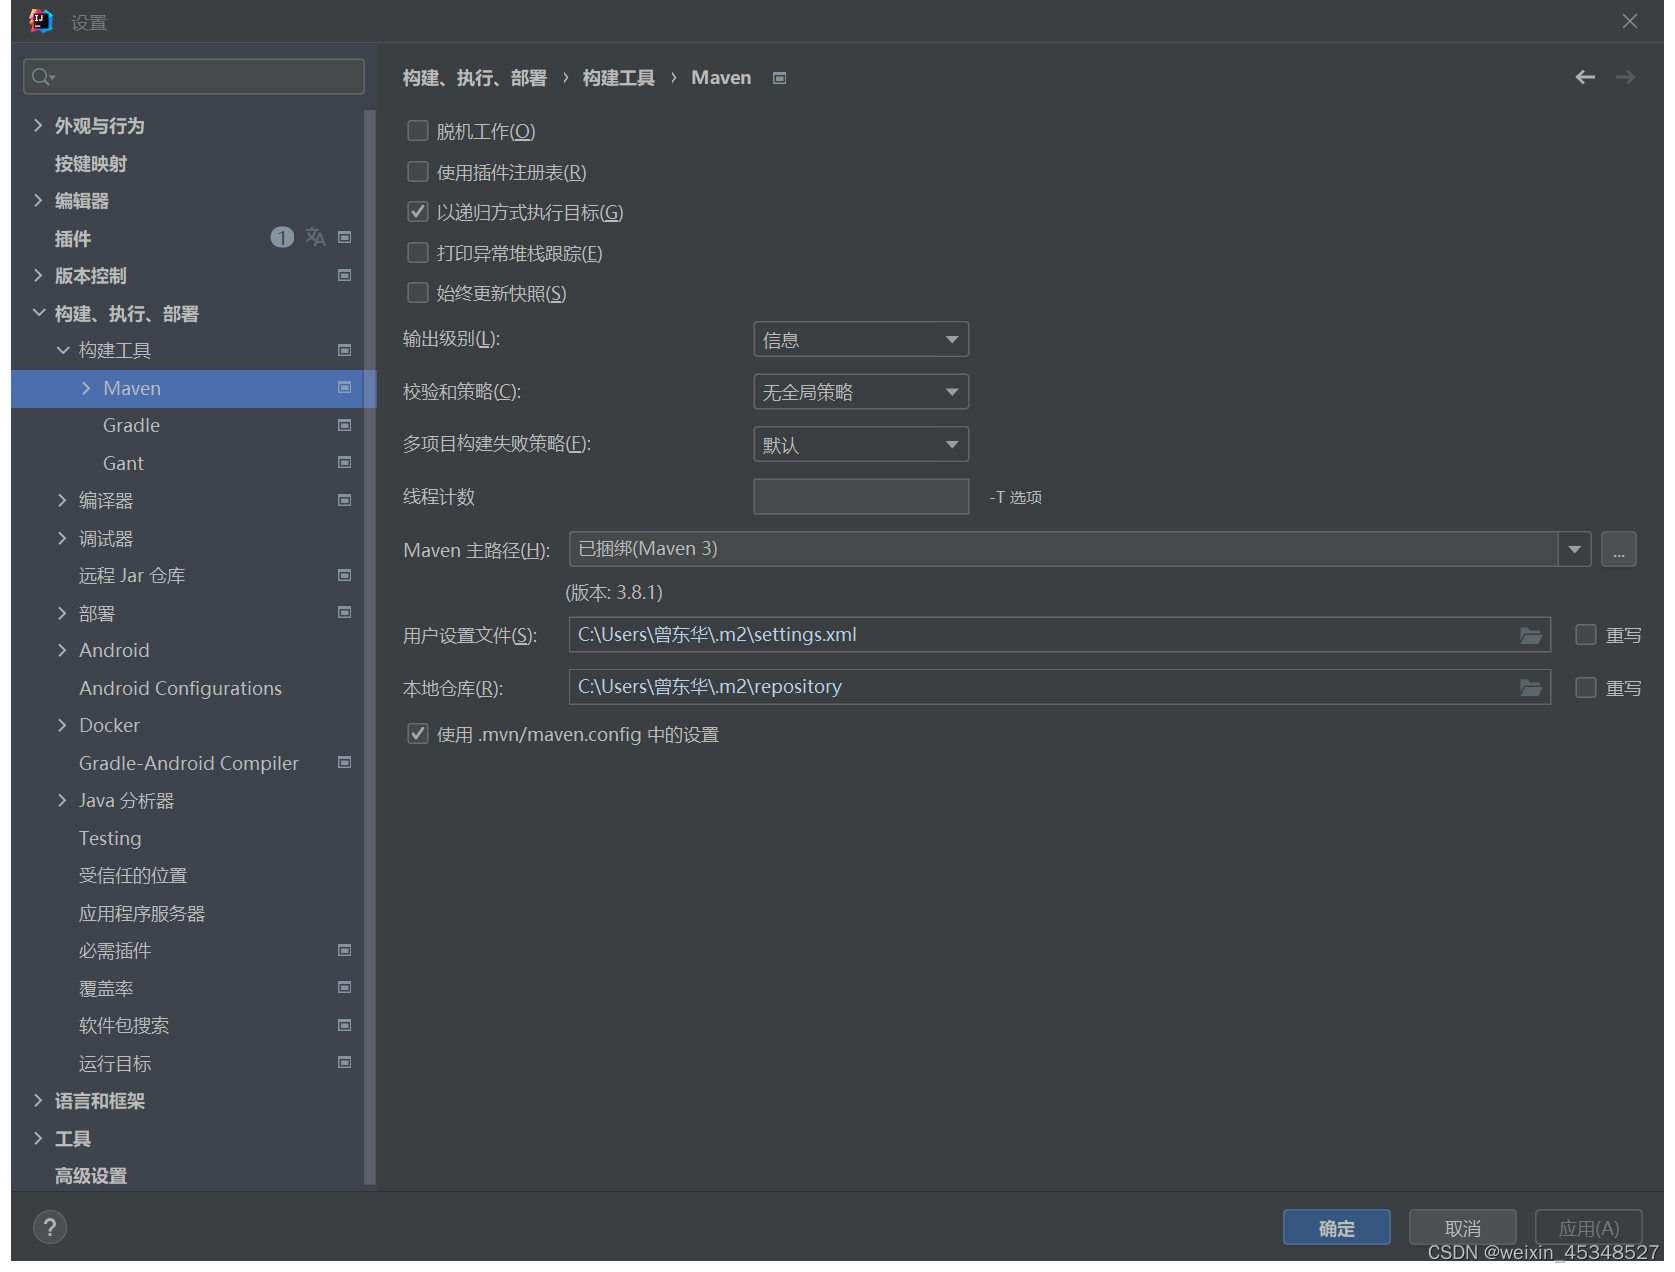Screen dimensions: 1675x1272
Task: Click the 用户设置文件 path field
Action: (x=1059, y=635)
